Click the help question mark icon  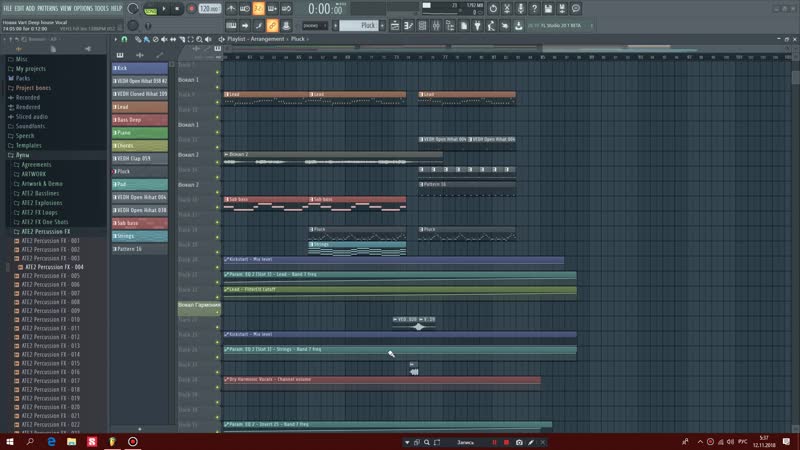[x=534, y=9]
